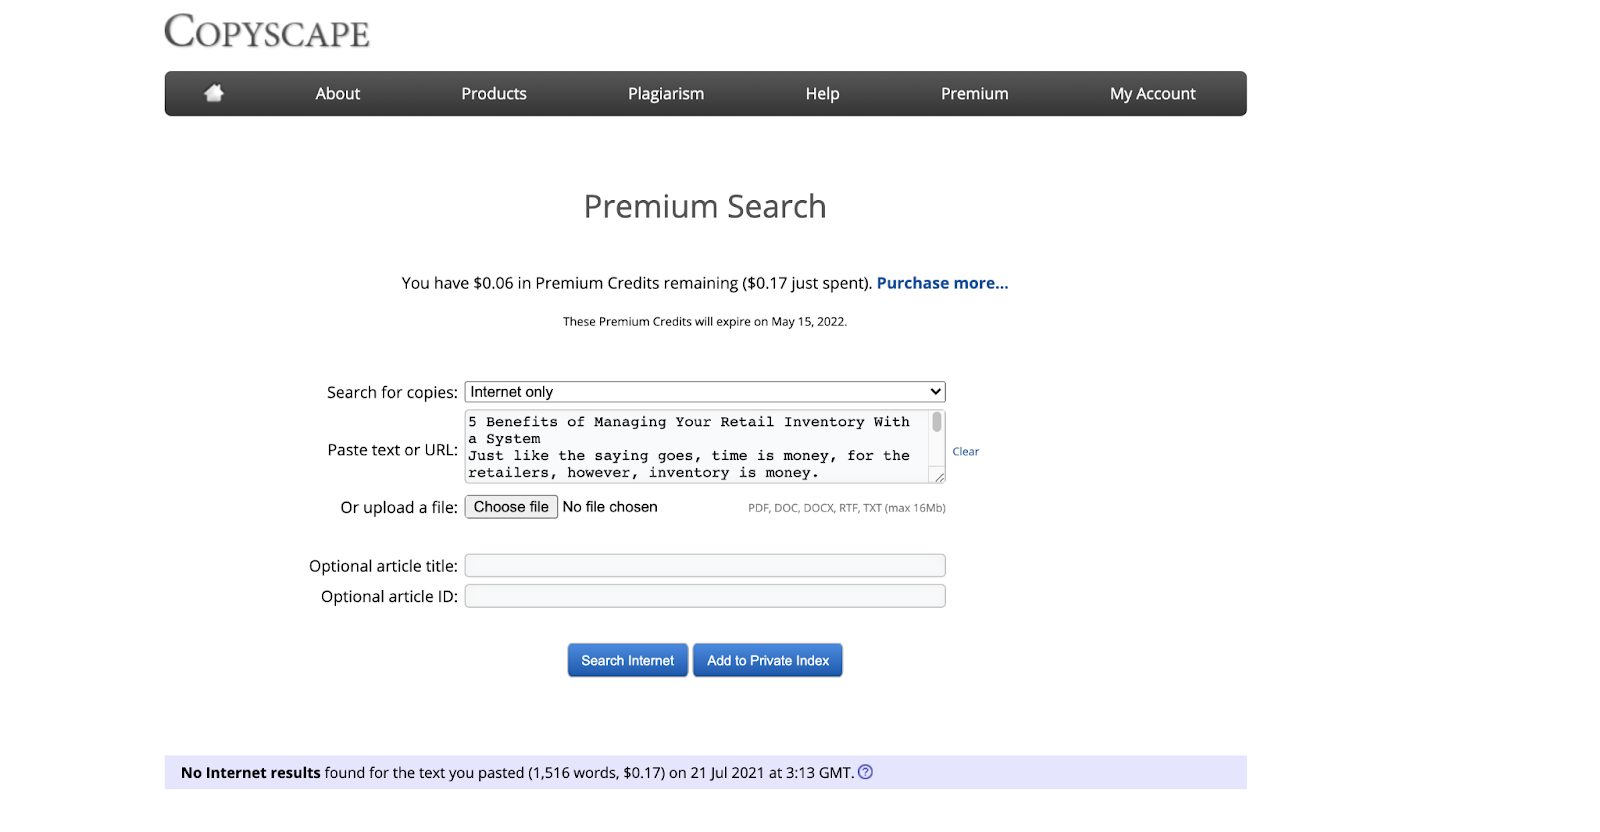The width and height of the screenshot is (1600, 832).
Task: Click the Optional article title field
Action: (705, 566)
